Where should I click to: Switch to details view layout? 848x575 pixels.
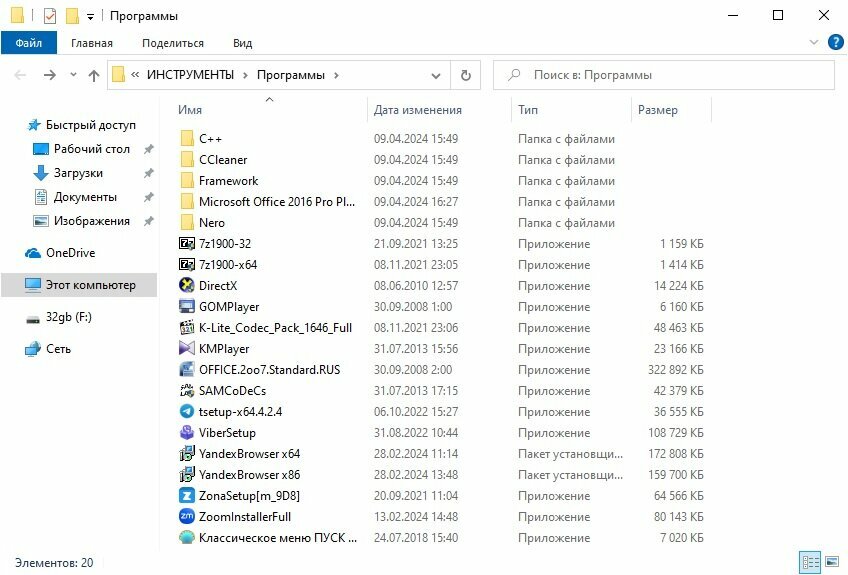click(x=810, y=563)
